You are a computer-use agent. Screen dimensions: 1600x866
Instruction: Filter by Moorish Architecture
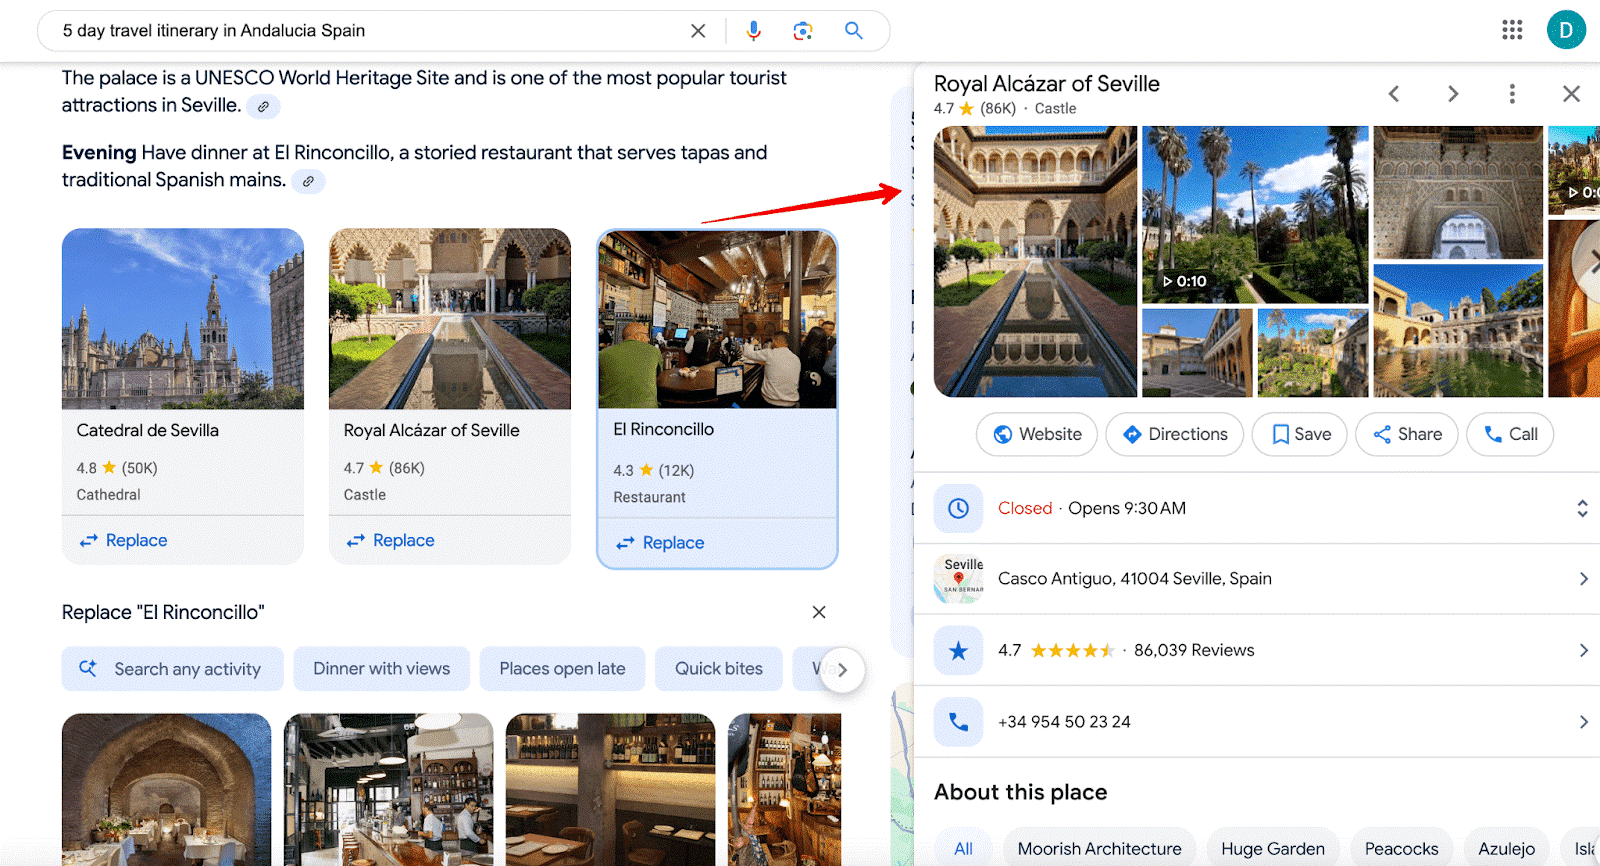pyautogui.click(x=1100, y=849)
